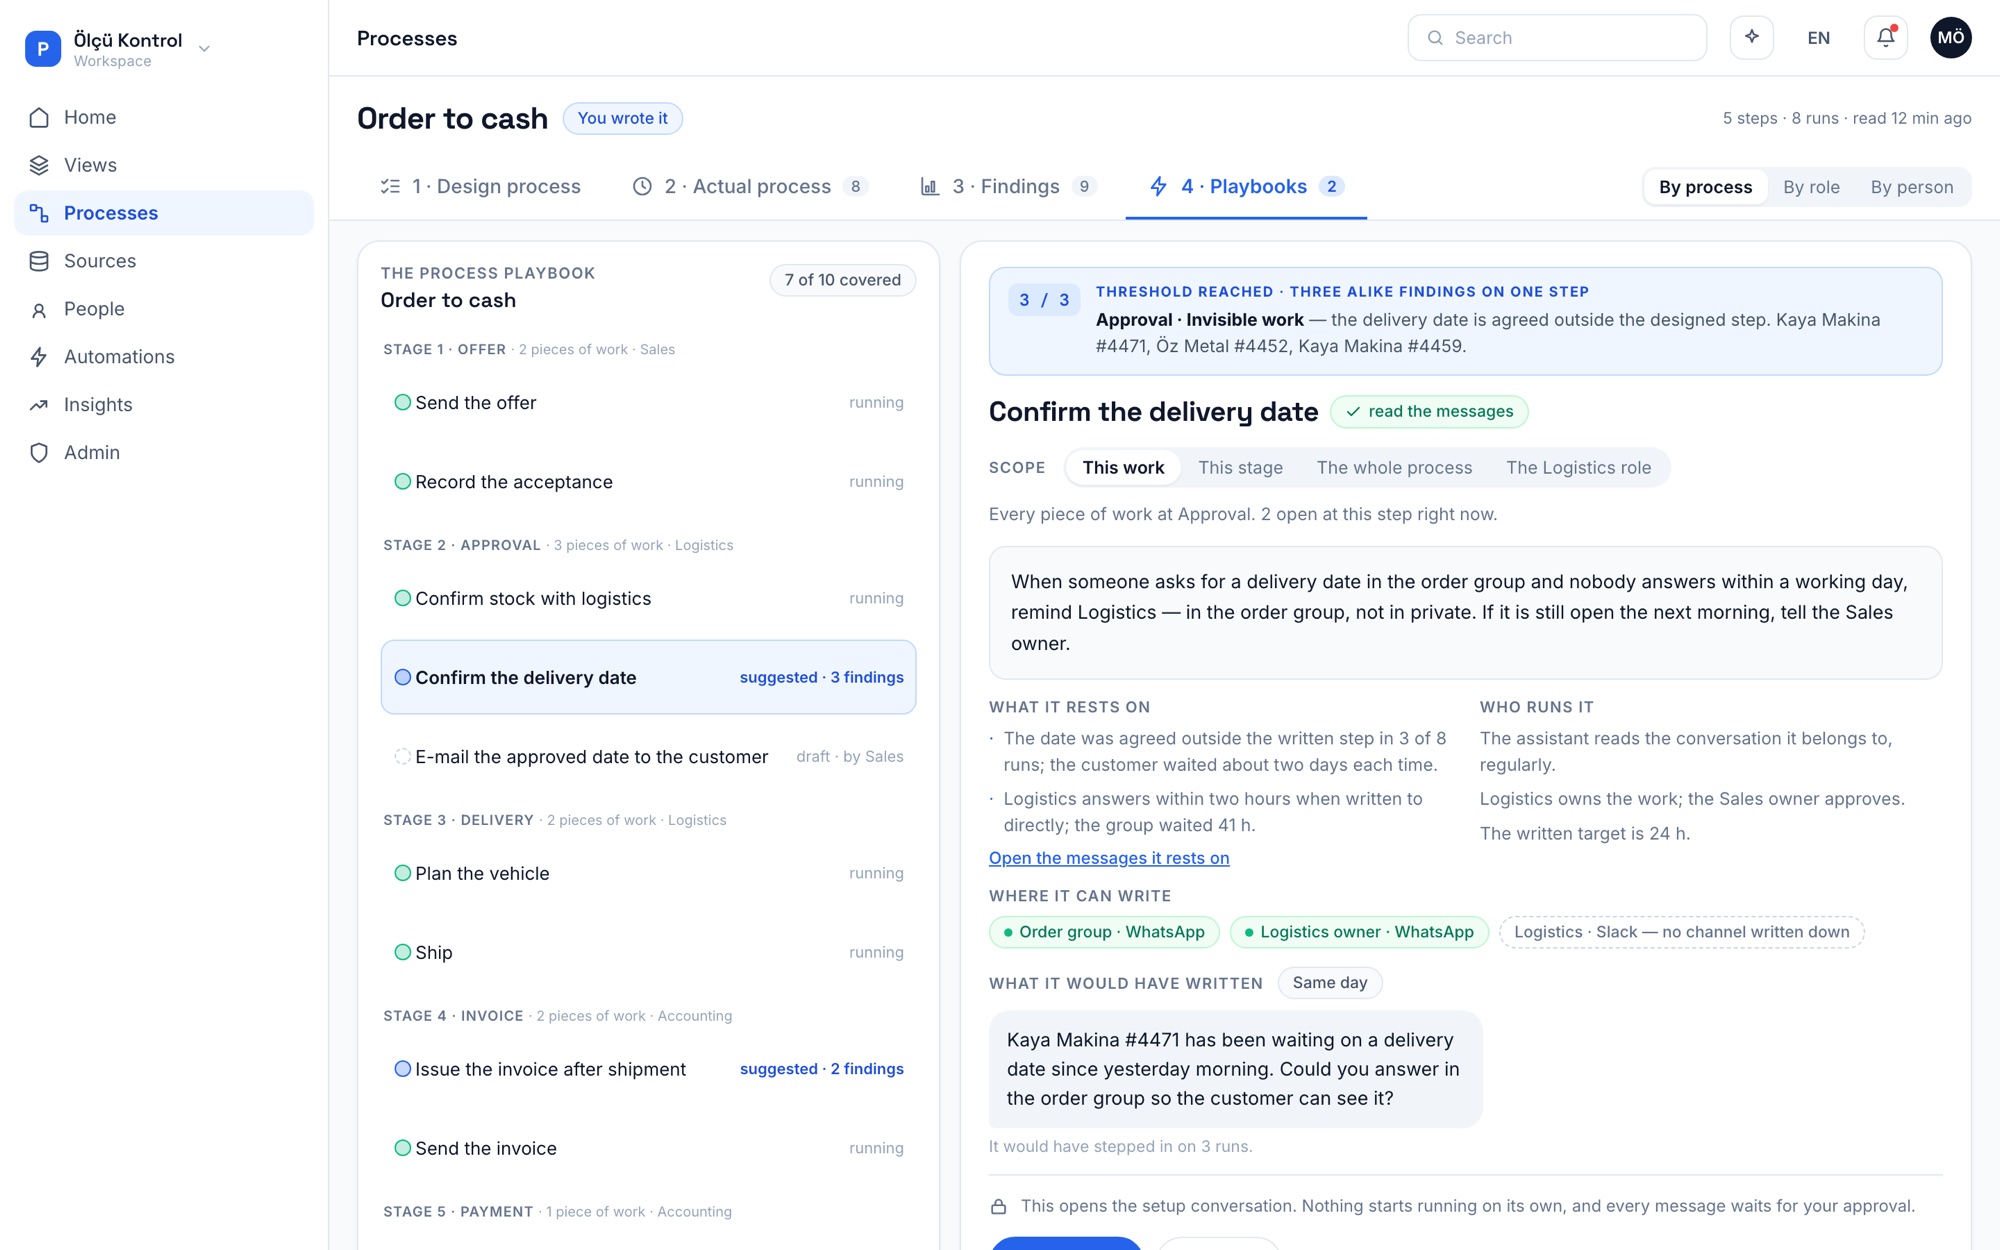2000x1250 pixels.
Task: Set scope to The whole process
Action: 1394,468
